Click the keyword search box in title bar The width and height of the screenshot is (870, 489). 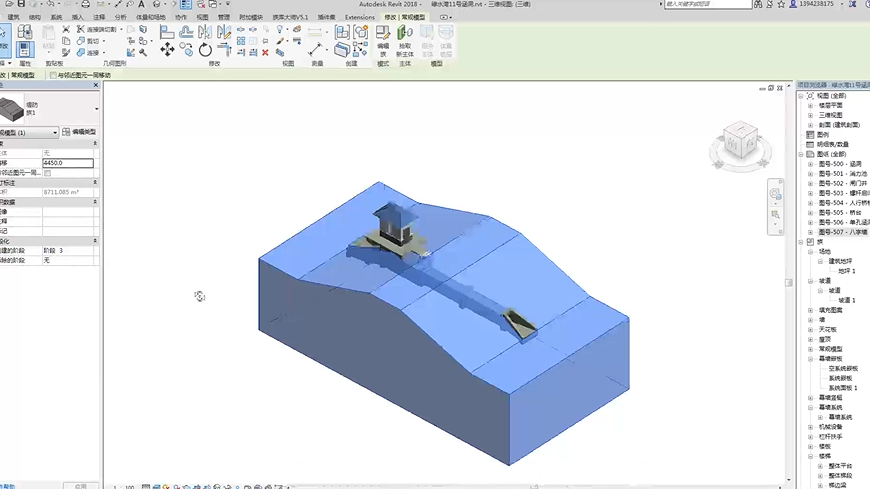[708, 4]
